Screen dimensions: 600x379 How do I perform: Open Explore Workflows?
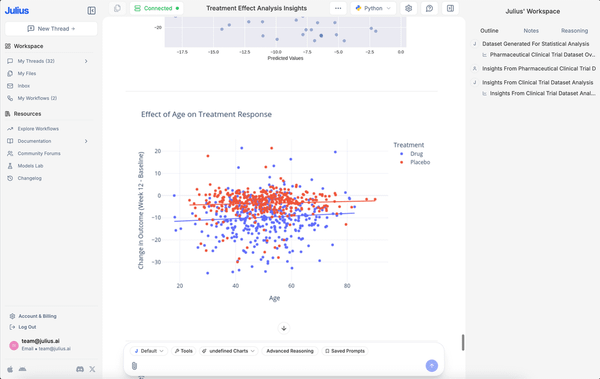point(38,129)
